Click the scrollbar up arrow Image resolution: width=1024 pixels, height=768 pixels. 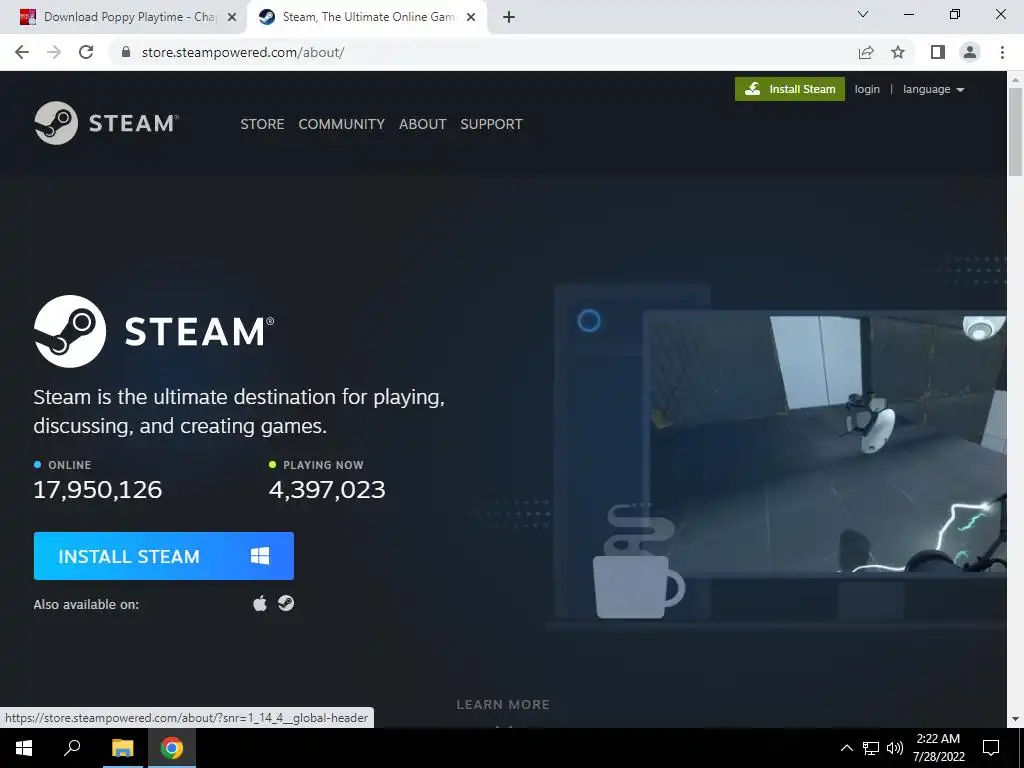[1015, 80]
